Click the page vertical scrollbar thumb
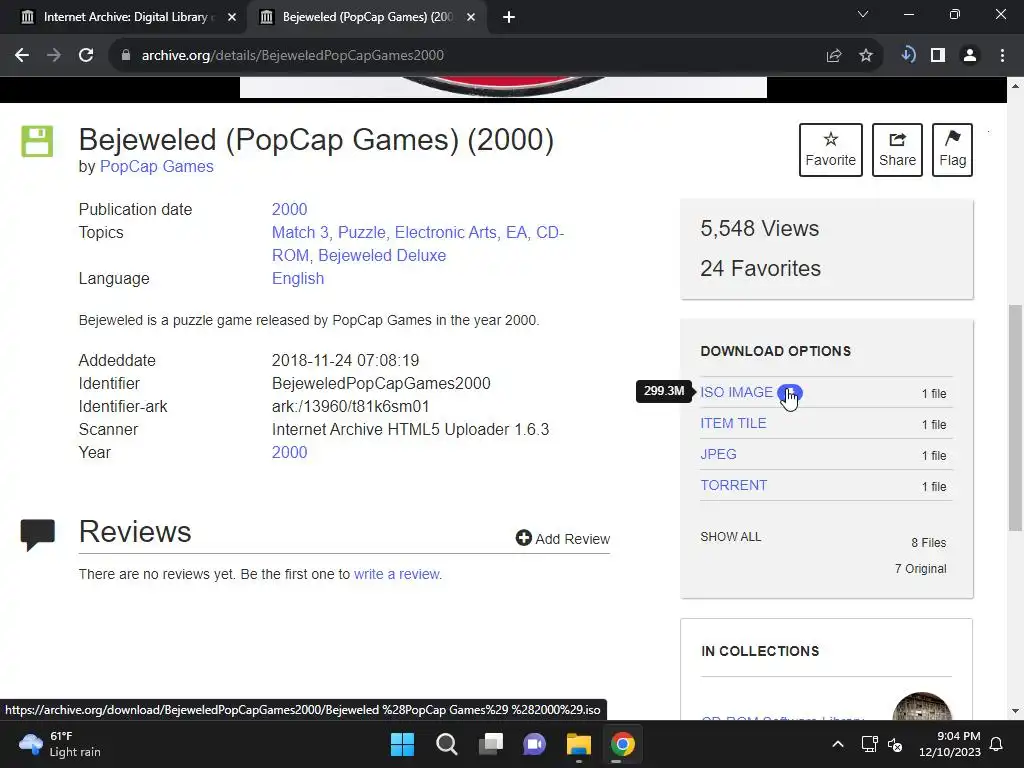The height and width of the screenshot is (768, 1024). [1015, 418]
